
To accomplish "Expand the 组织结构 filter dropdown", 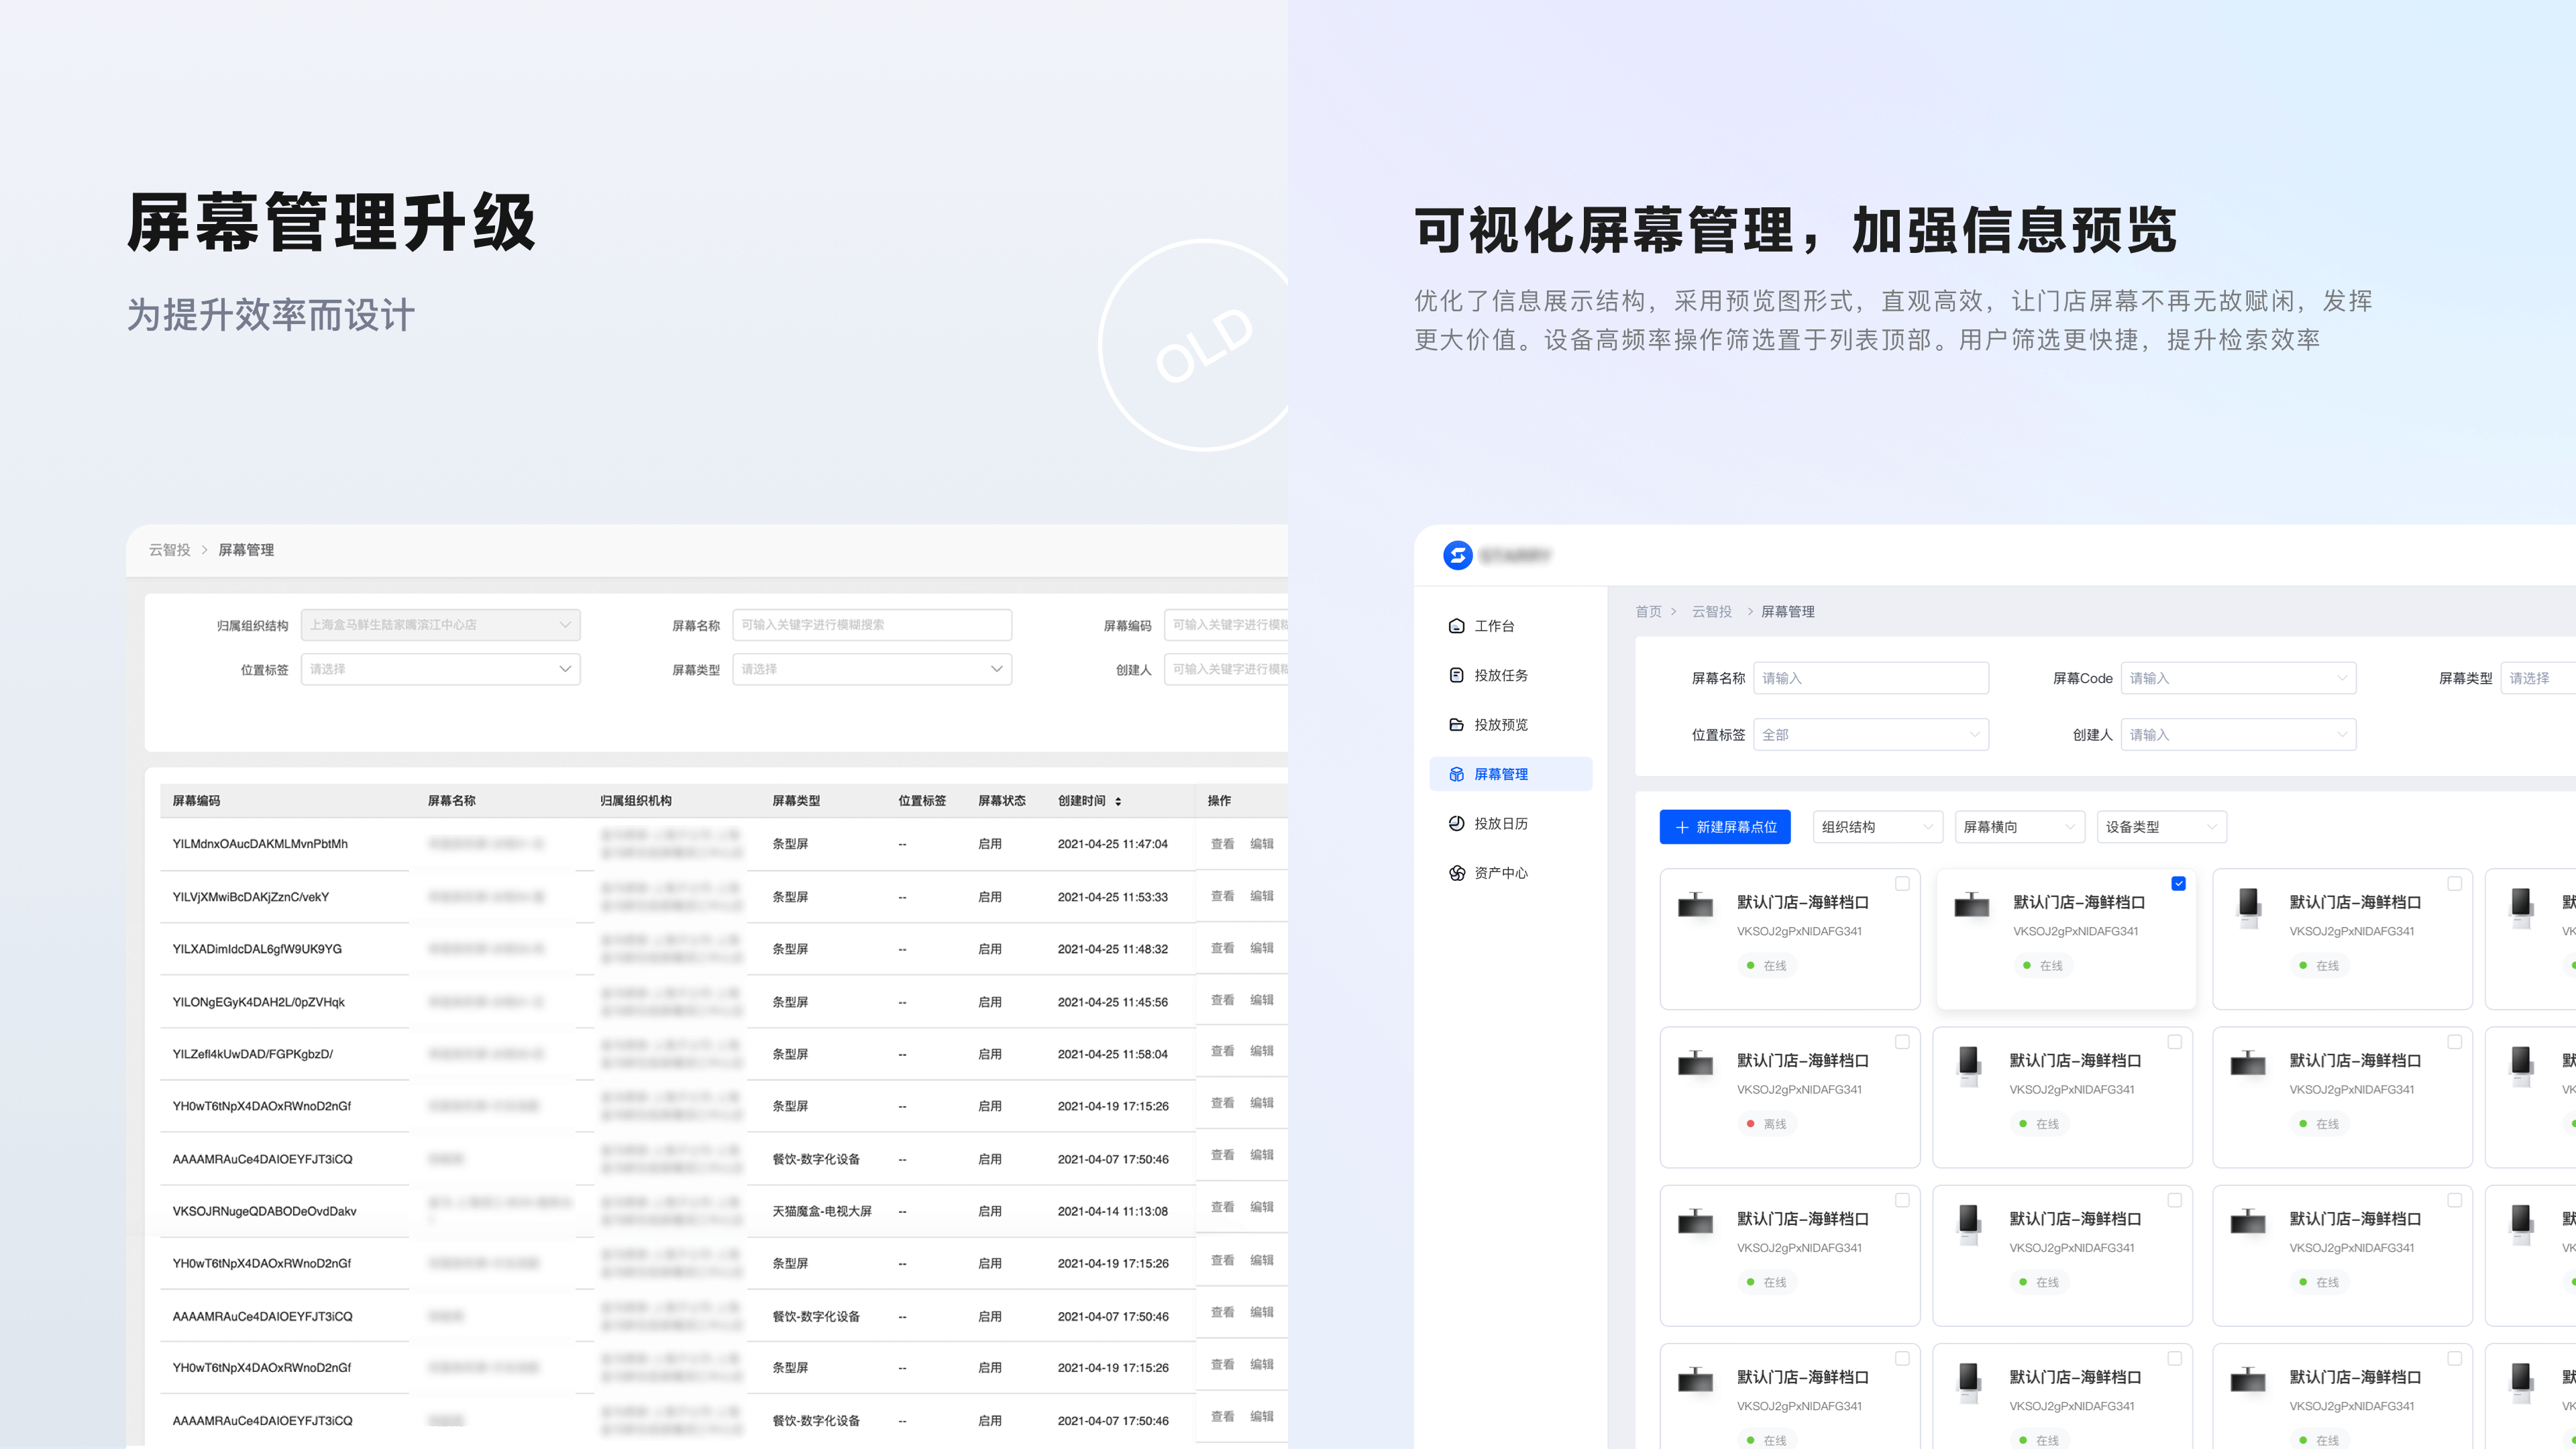I will 1877,827.
